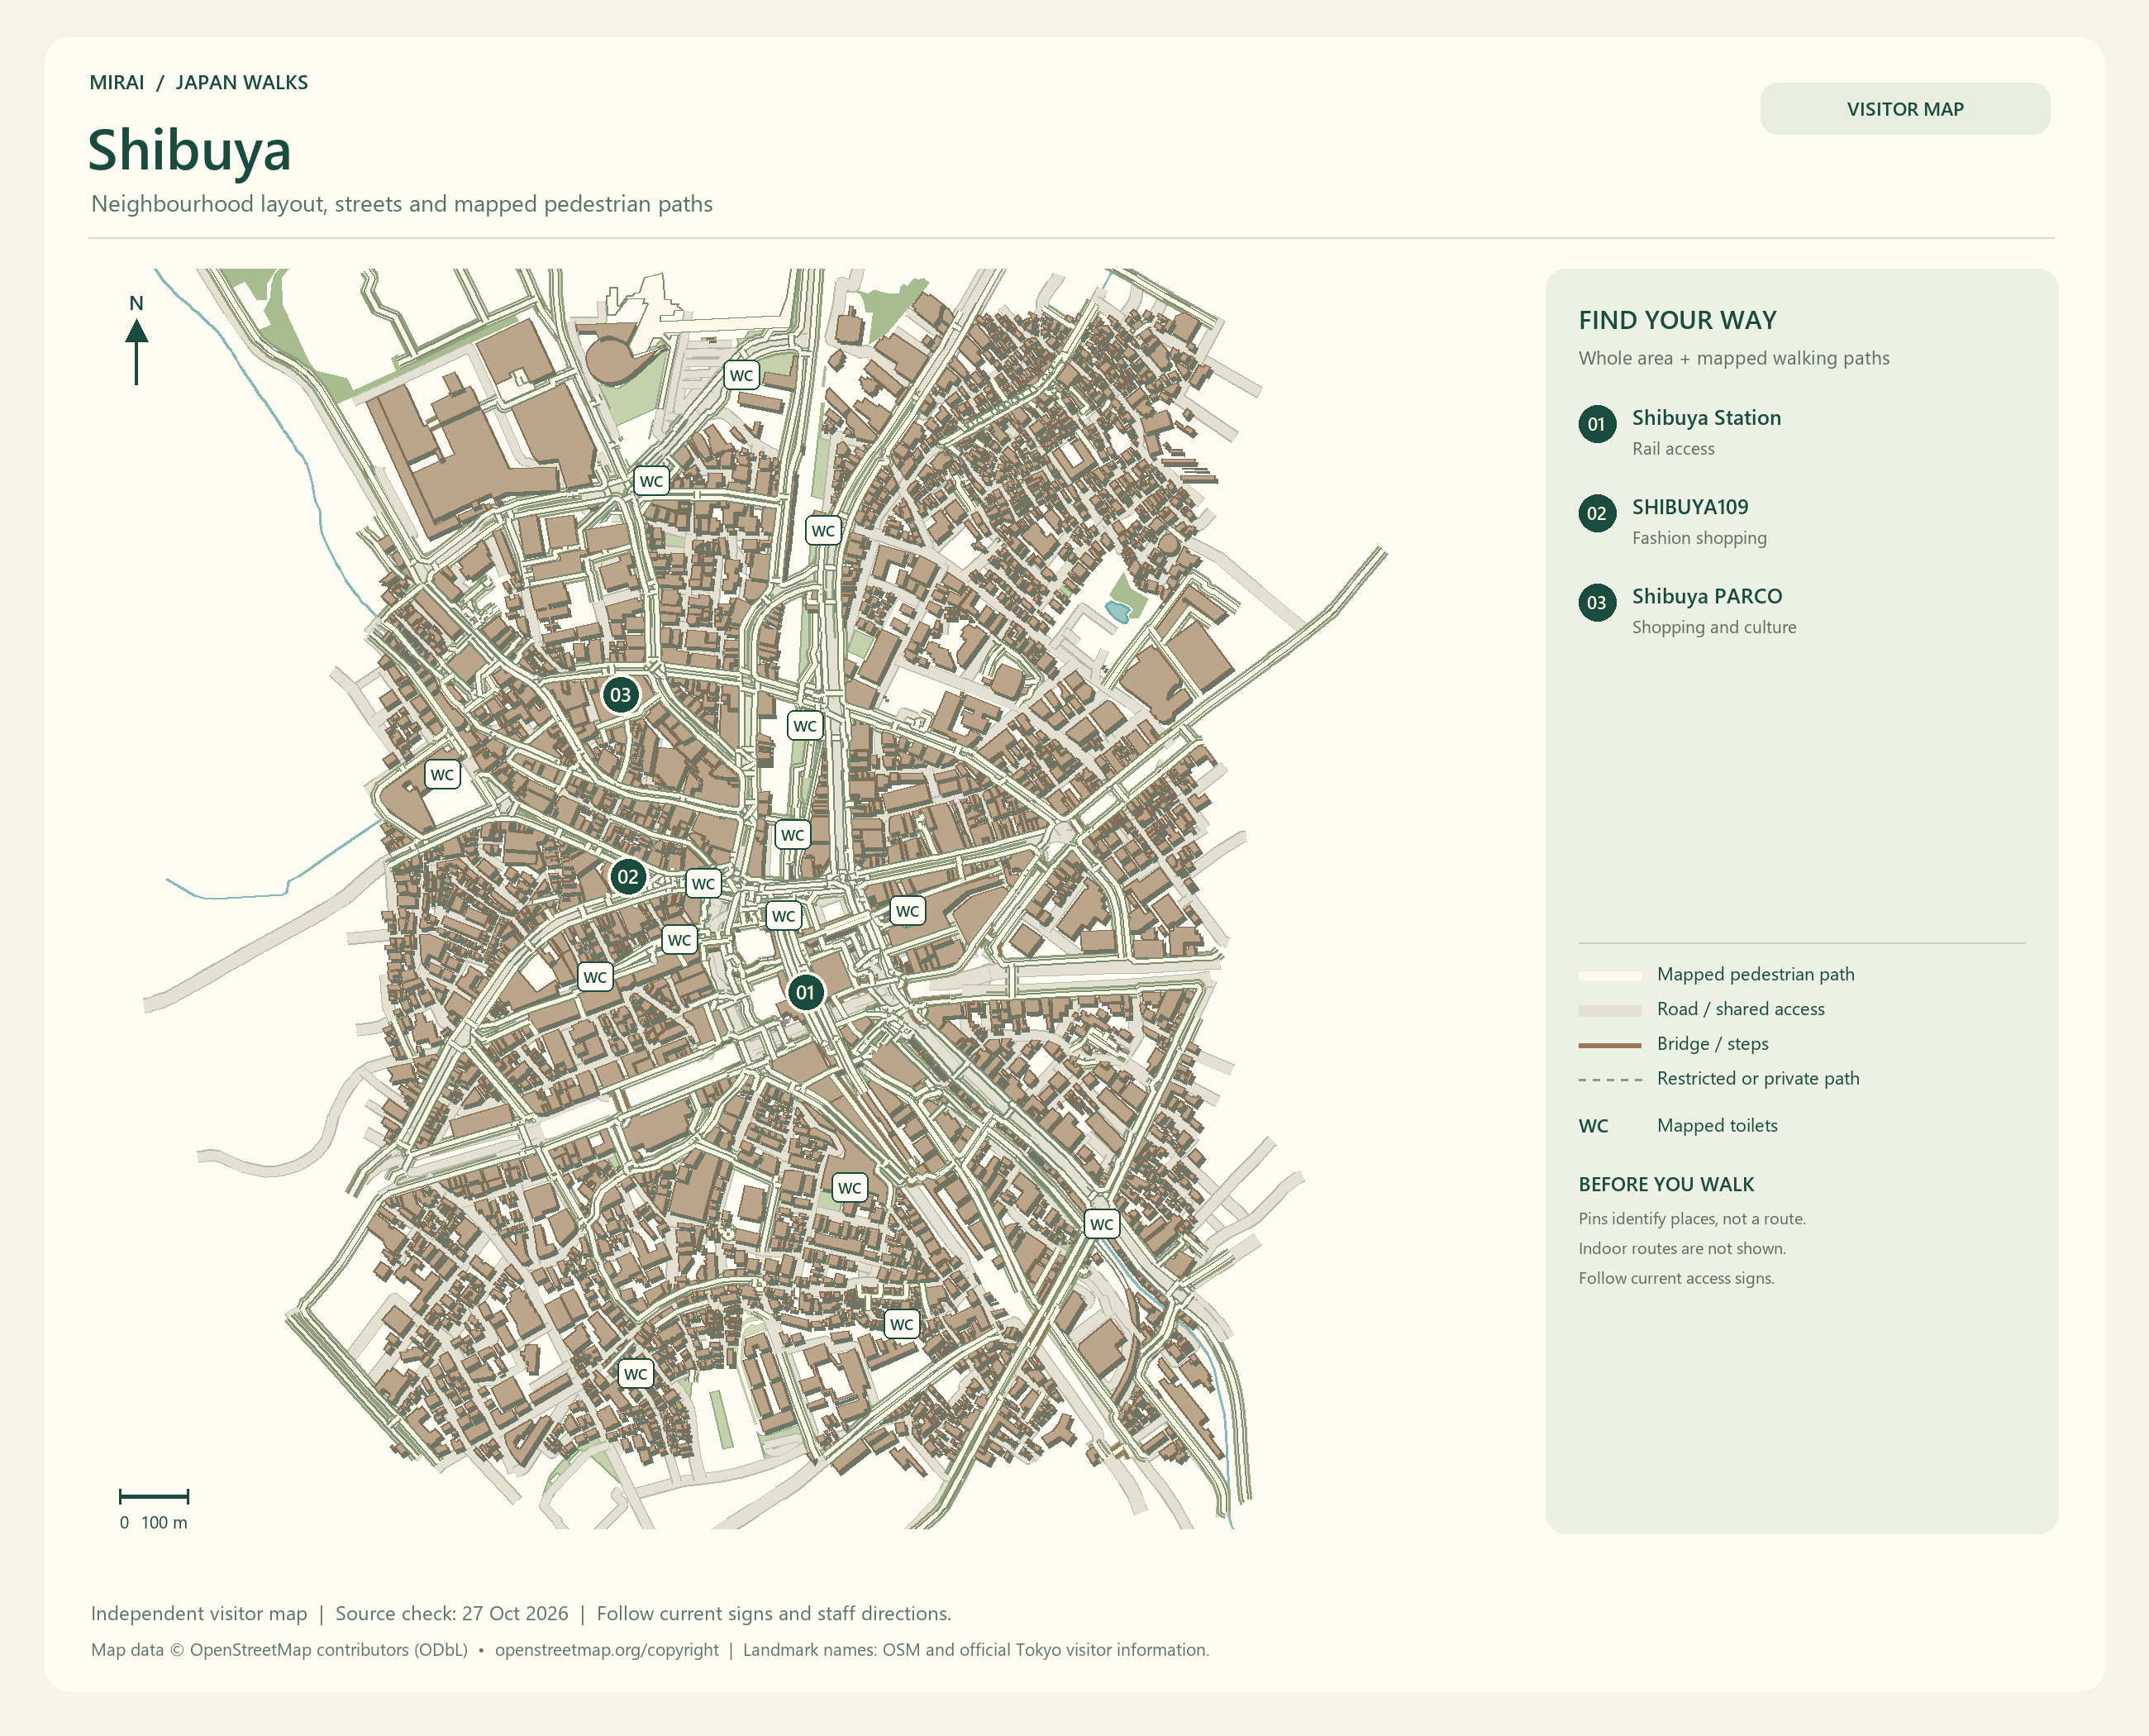
Task: Click the Mapped pedestrian path color swatch
Action: click(1609, 975)
